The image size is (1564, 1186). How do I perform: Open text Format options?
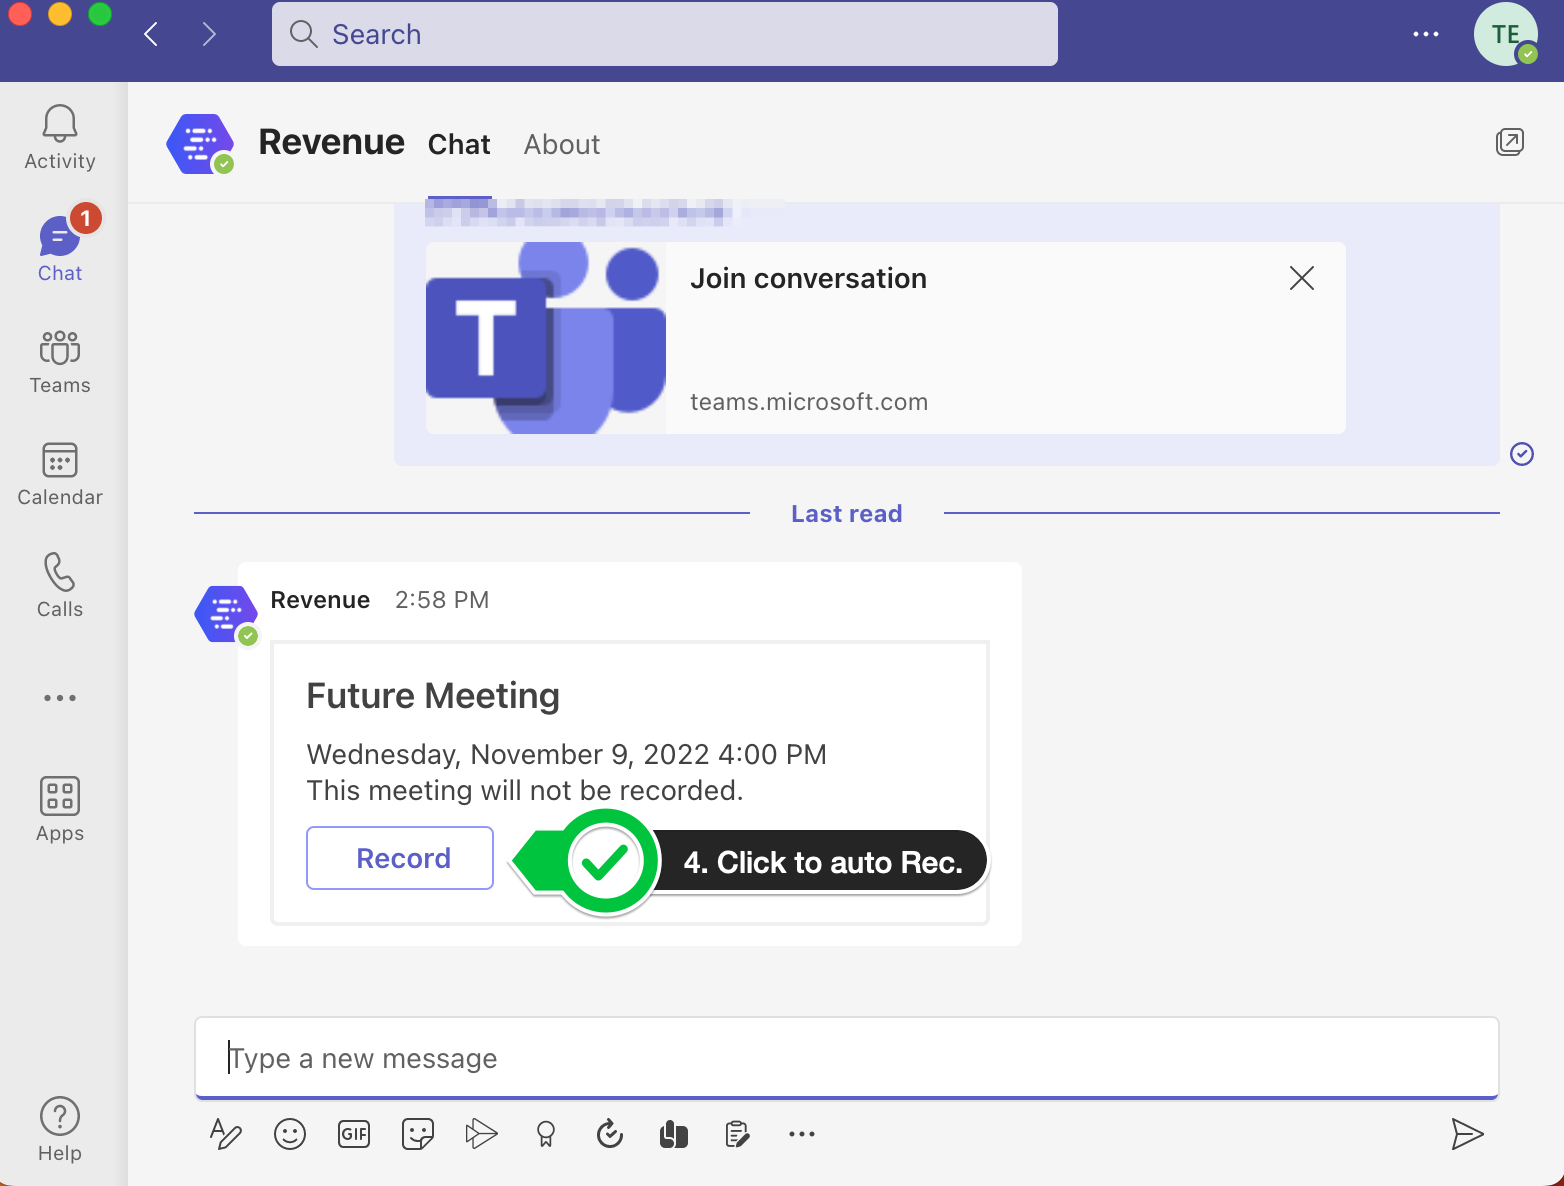pyautogui.click(x=226, y=1134)
